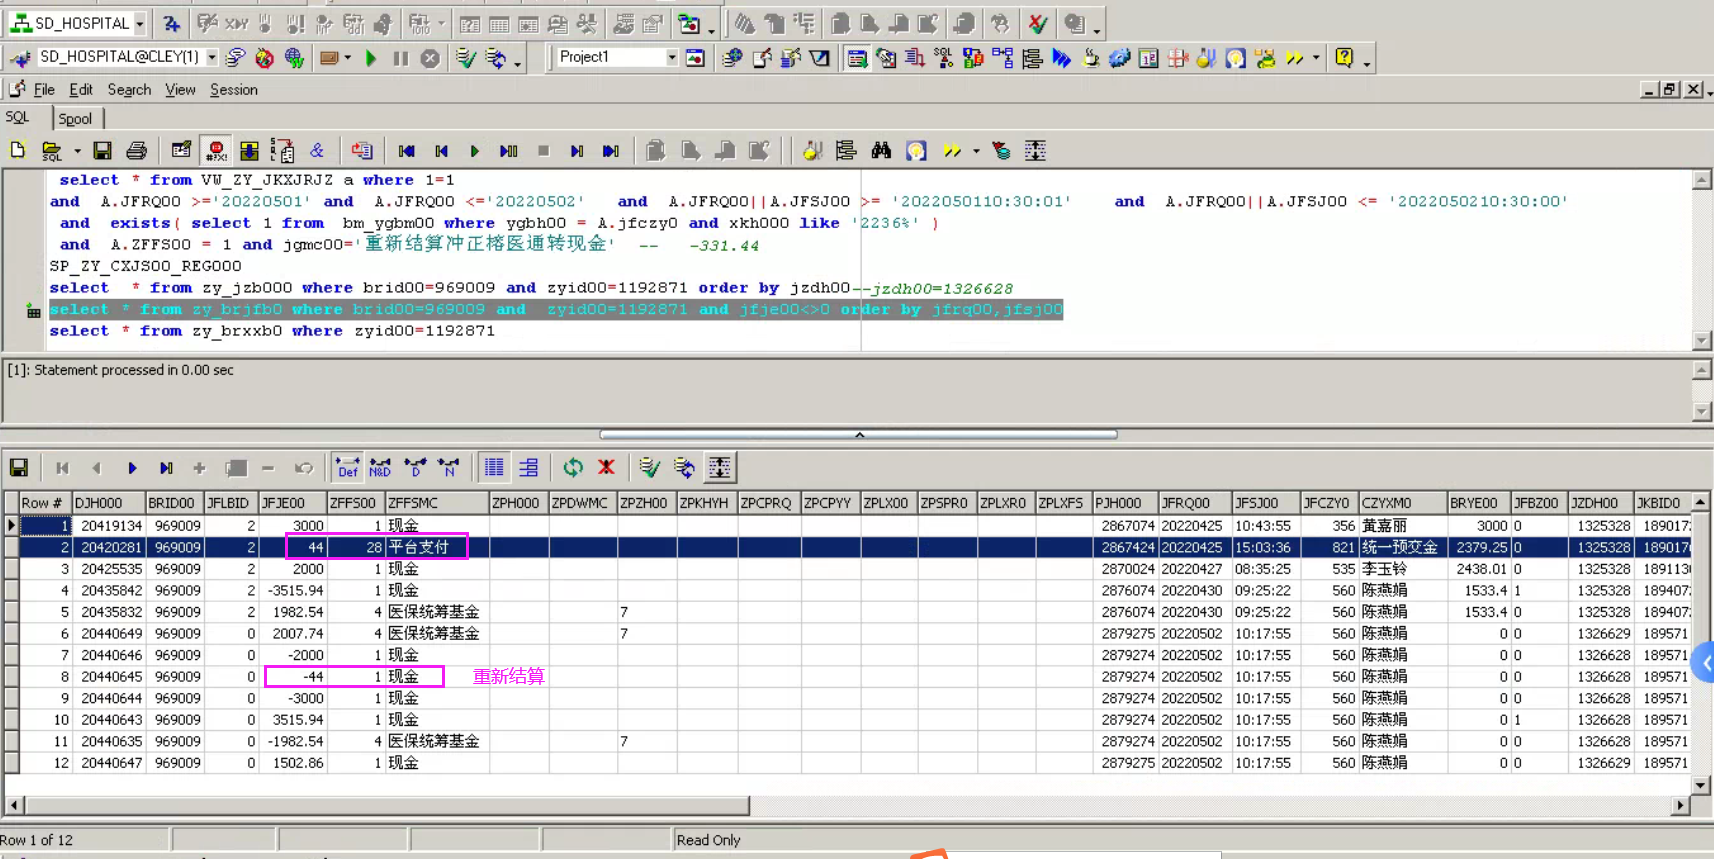Go to the next record with the blue arrow
The image size is (1714, 859).
tap(132, 468)
